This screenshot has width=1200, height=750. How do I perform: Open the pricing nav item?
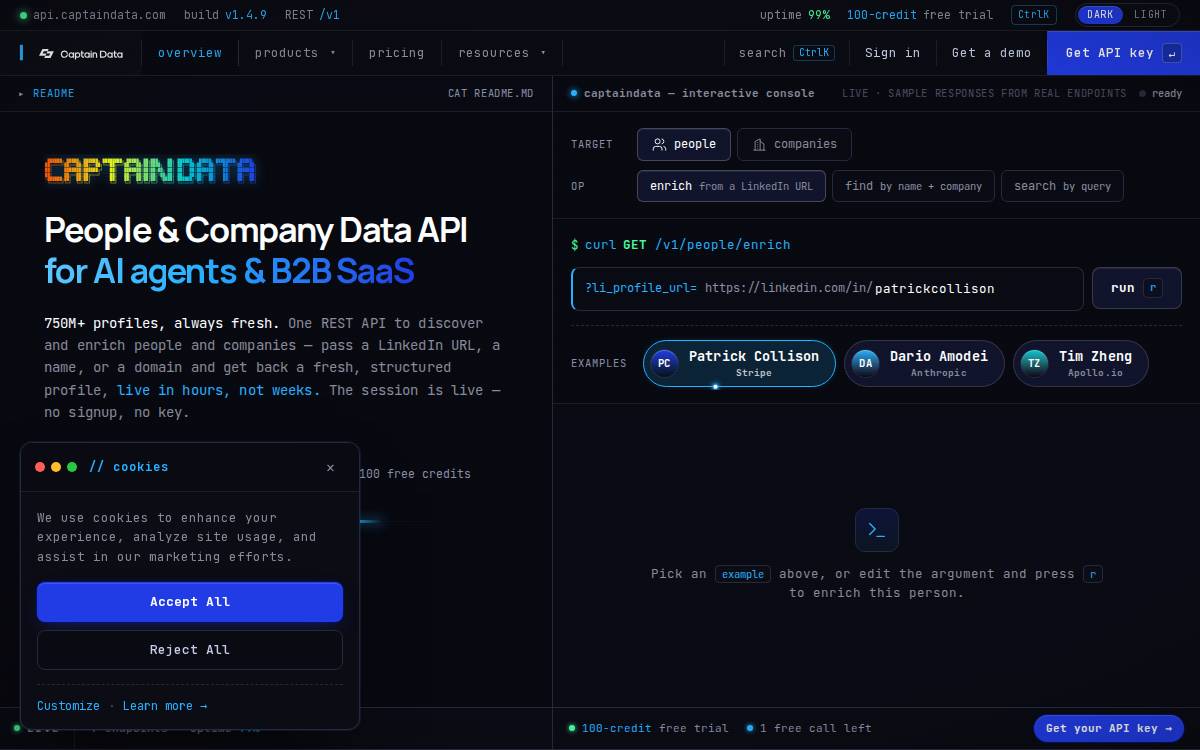[396, 53]
